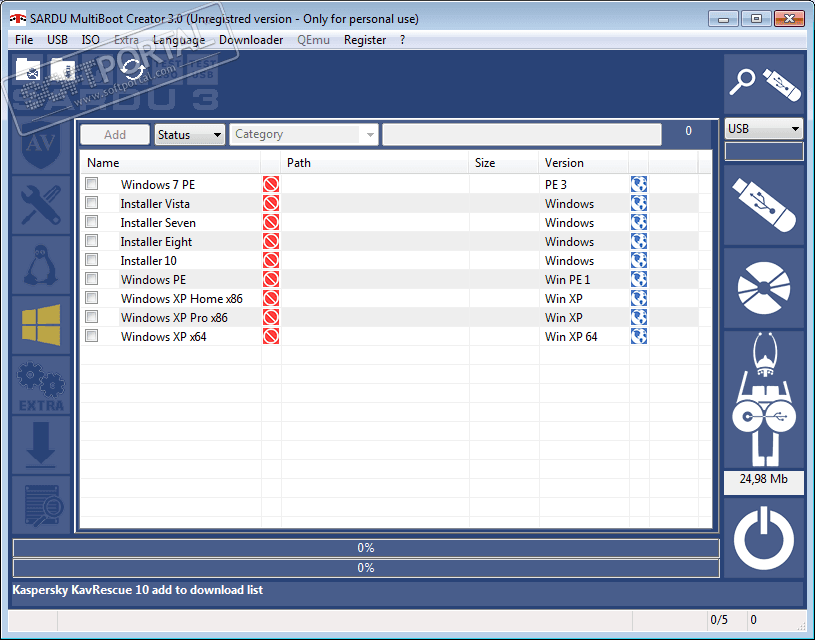The height and width of the screenshot is (640, 815).
Task: Check the Installer 10 checkbox
Action: click(92, 259)
